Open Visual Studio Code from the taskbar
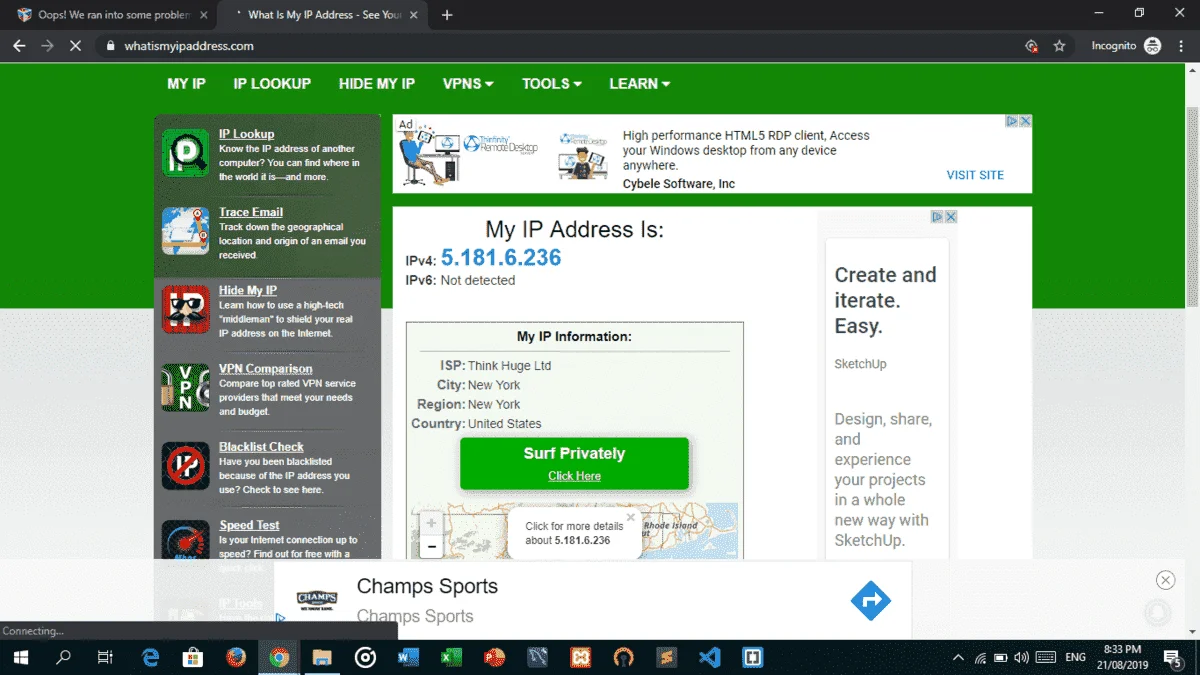Image resolution: width=1200 pixels, height=675 pixels. (x=710, y=657)
